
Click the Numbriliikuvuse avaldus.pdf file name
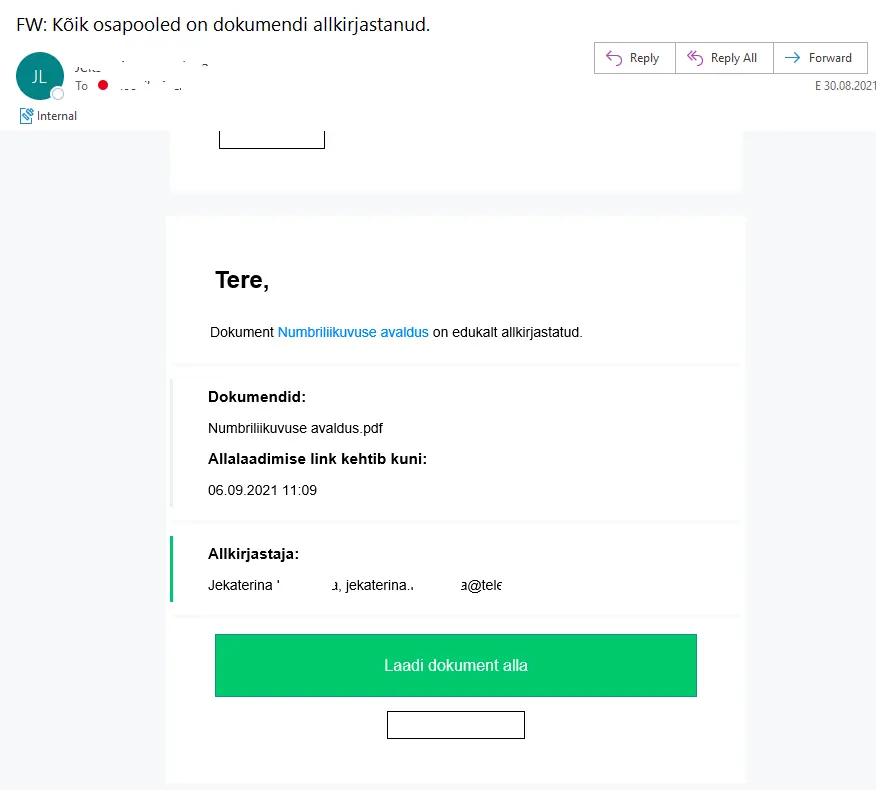pyautogui.click(x=295, y=429)
